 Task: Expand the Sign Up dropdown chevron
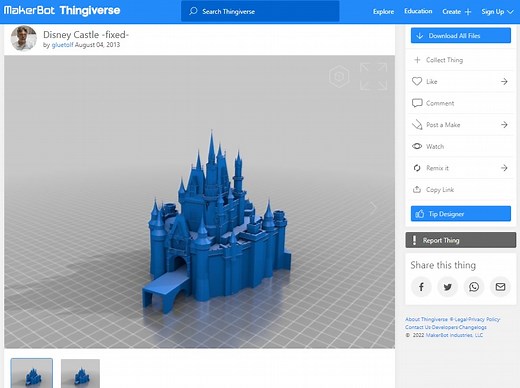pos(510,12)
